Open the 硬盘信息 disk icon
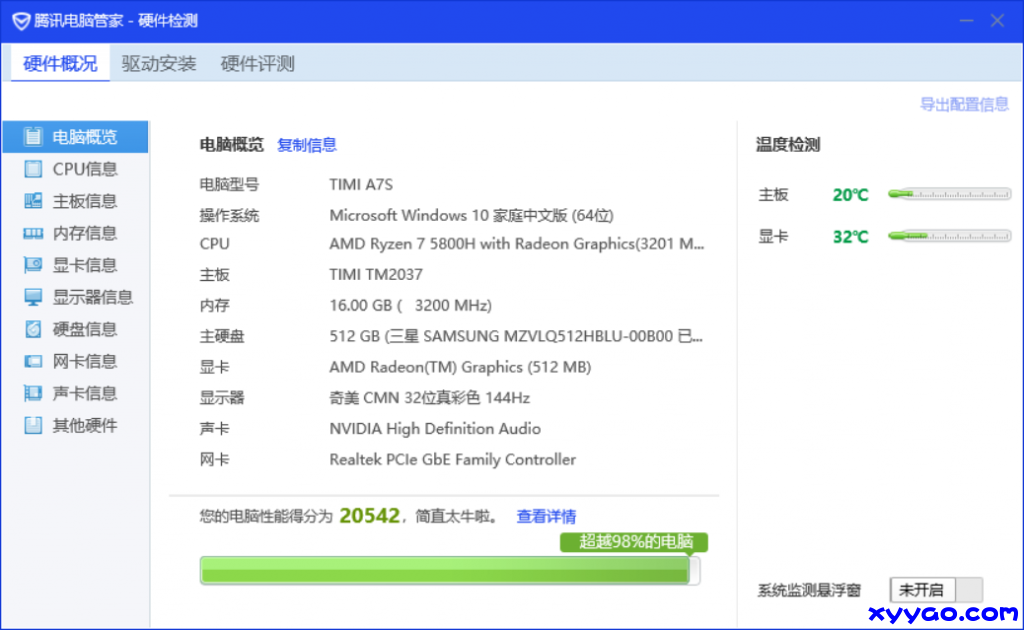The height and width of the screenshot is (630, 1024). pos(33,329)
